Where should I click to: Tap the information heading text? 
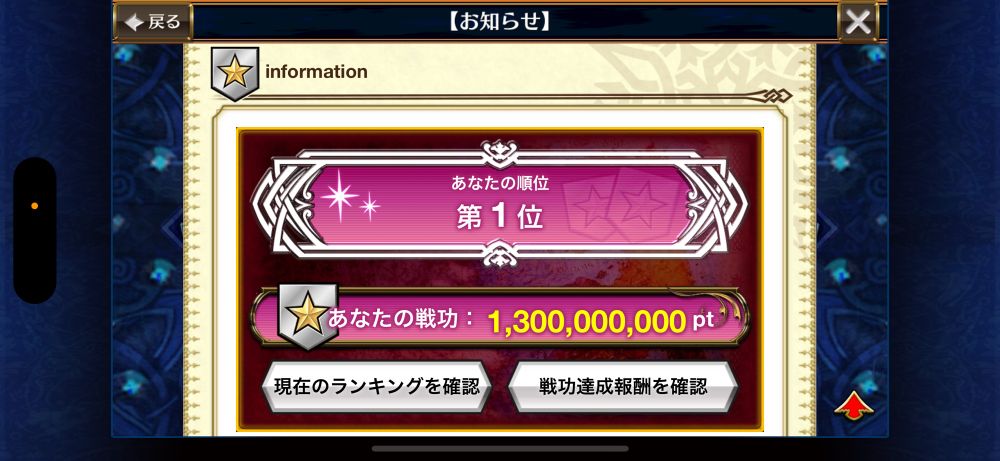316,72
